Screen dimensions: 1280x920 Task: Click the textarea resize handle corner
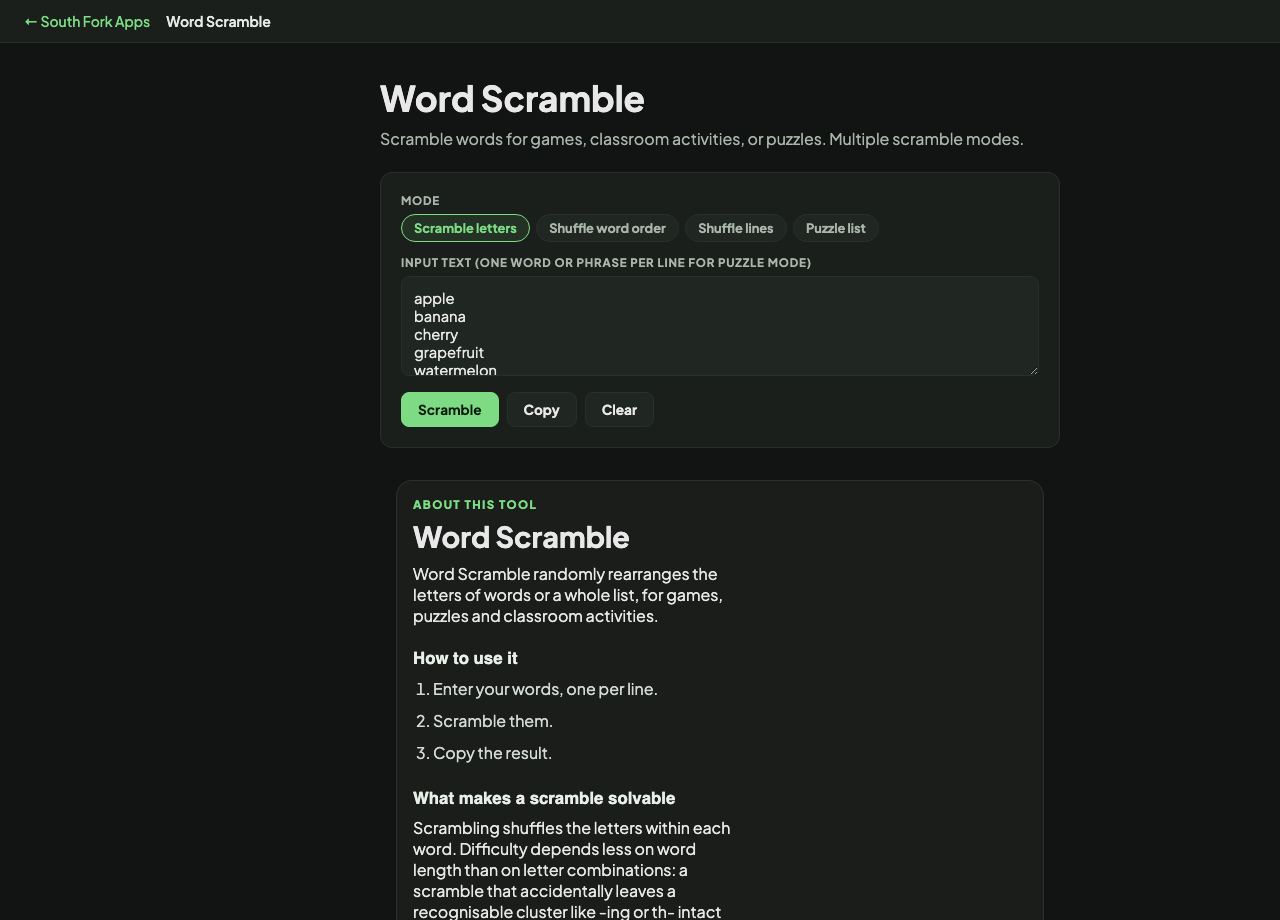tap(1032, 369)
